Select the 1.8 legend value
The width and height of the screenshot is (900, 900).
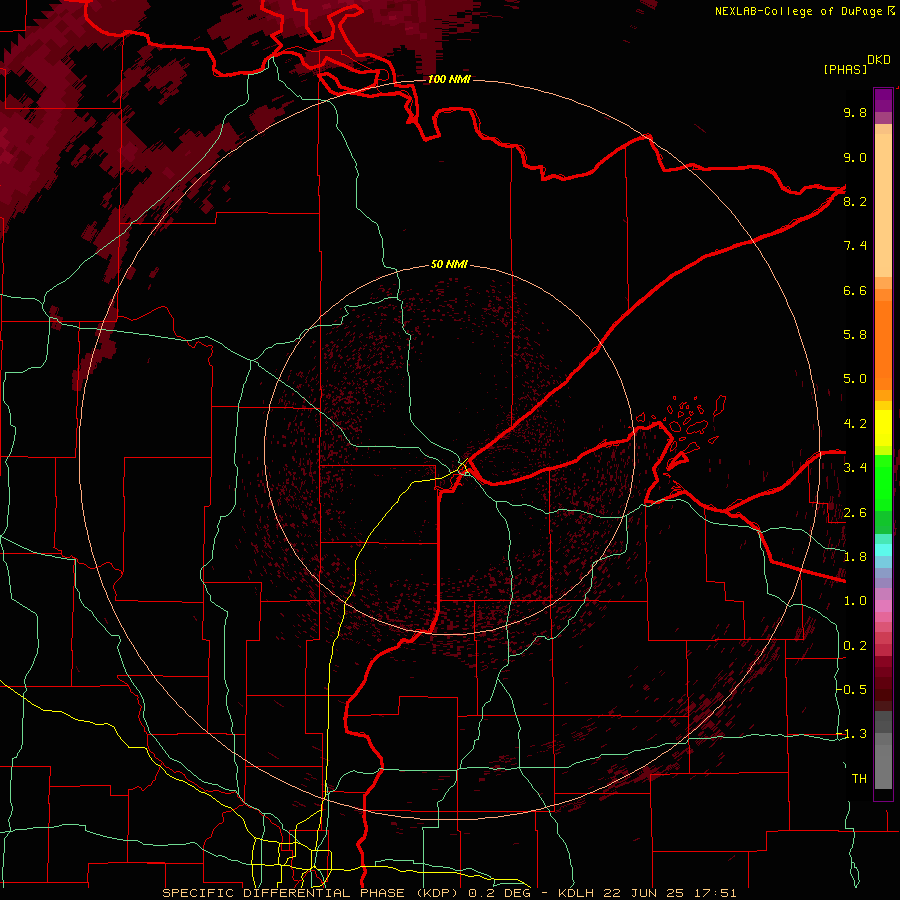855,557
